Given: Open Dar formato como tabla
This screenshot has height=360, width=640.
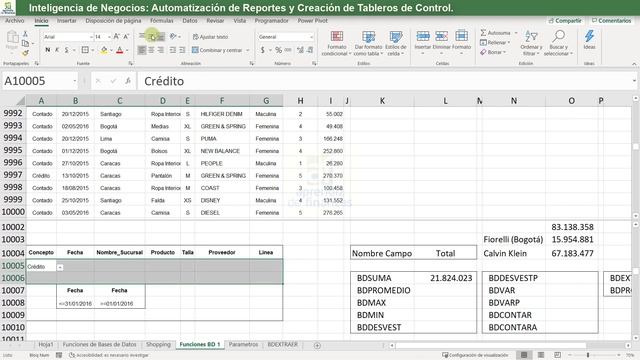Looking at the screenshot, I should pos(368,43).
